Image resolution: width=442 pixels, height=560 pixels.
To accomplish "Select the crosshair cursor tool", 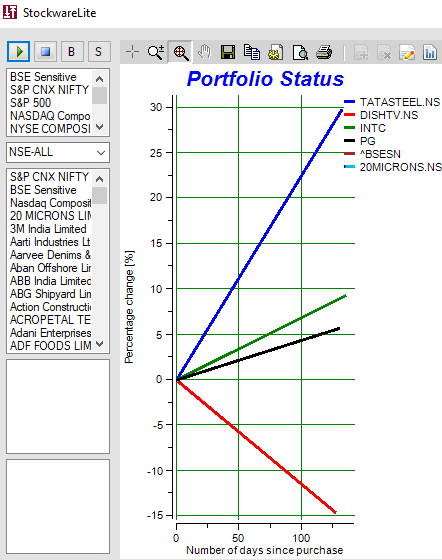I will point(132,52).
